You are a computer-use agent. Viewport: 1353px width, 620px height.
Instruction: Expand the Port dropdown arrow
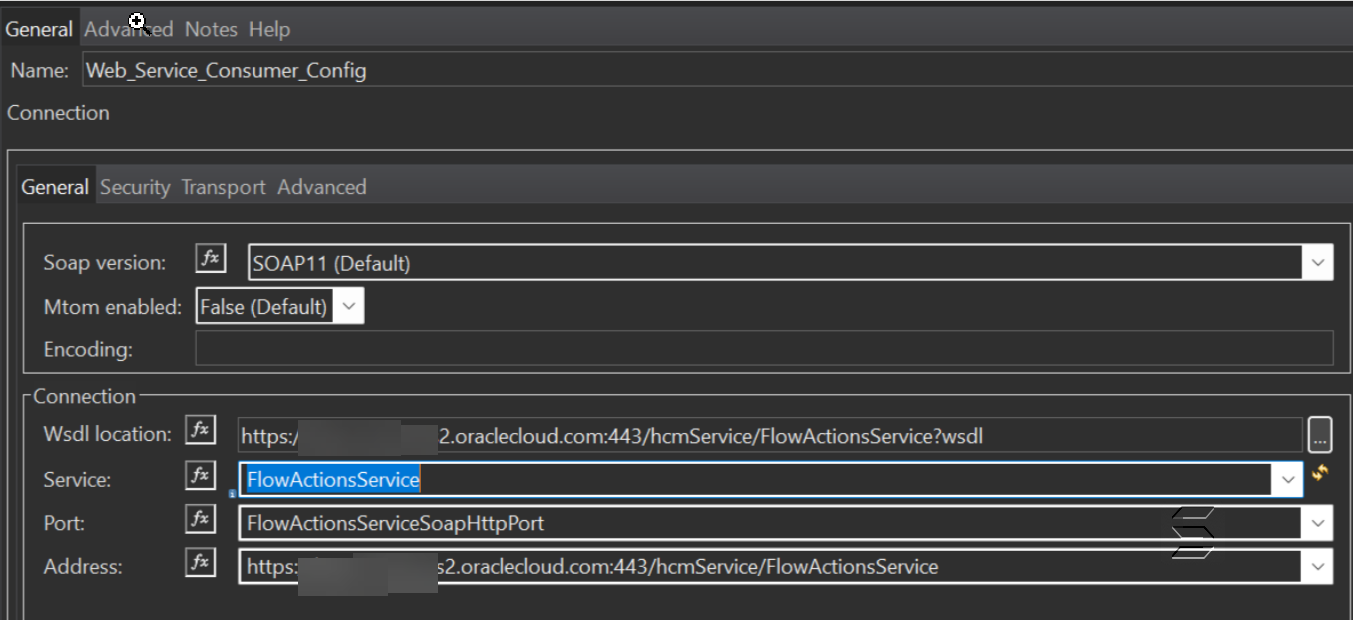1318,523
